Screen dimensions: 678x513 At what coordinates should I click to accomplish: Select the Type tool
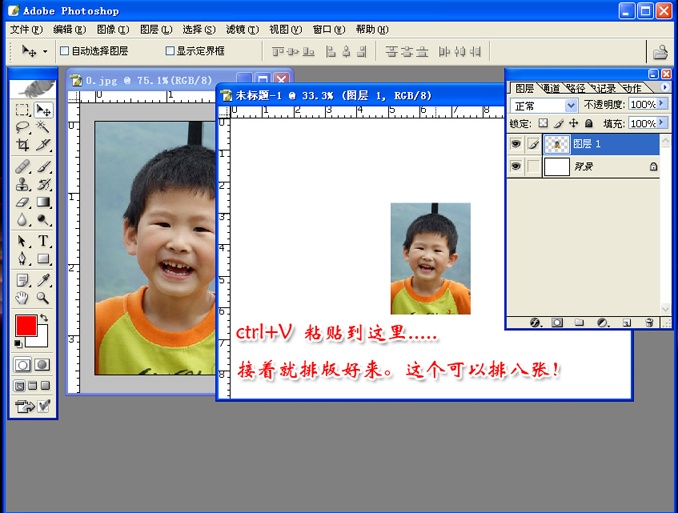coord(43,241)
